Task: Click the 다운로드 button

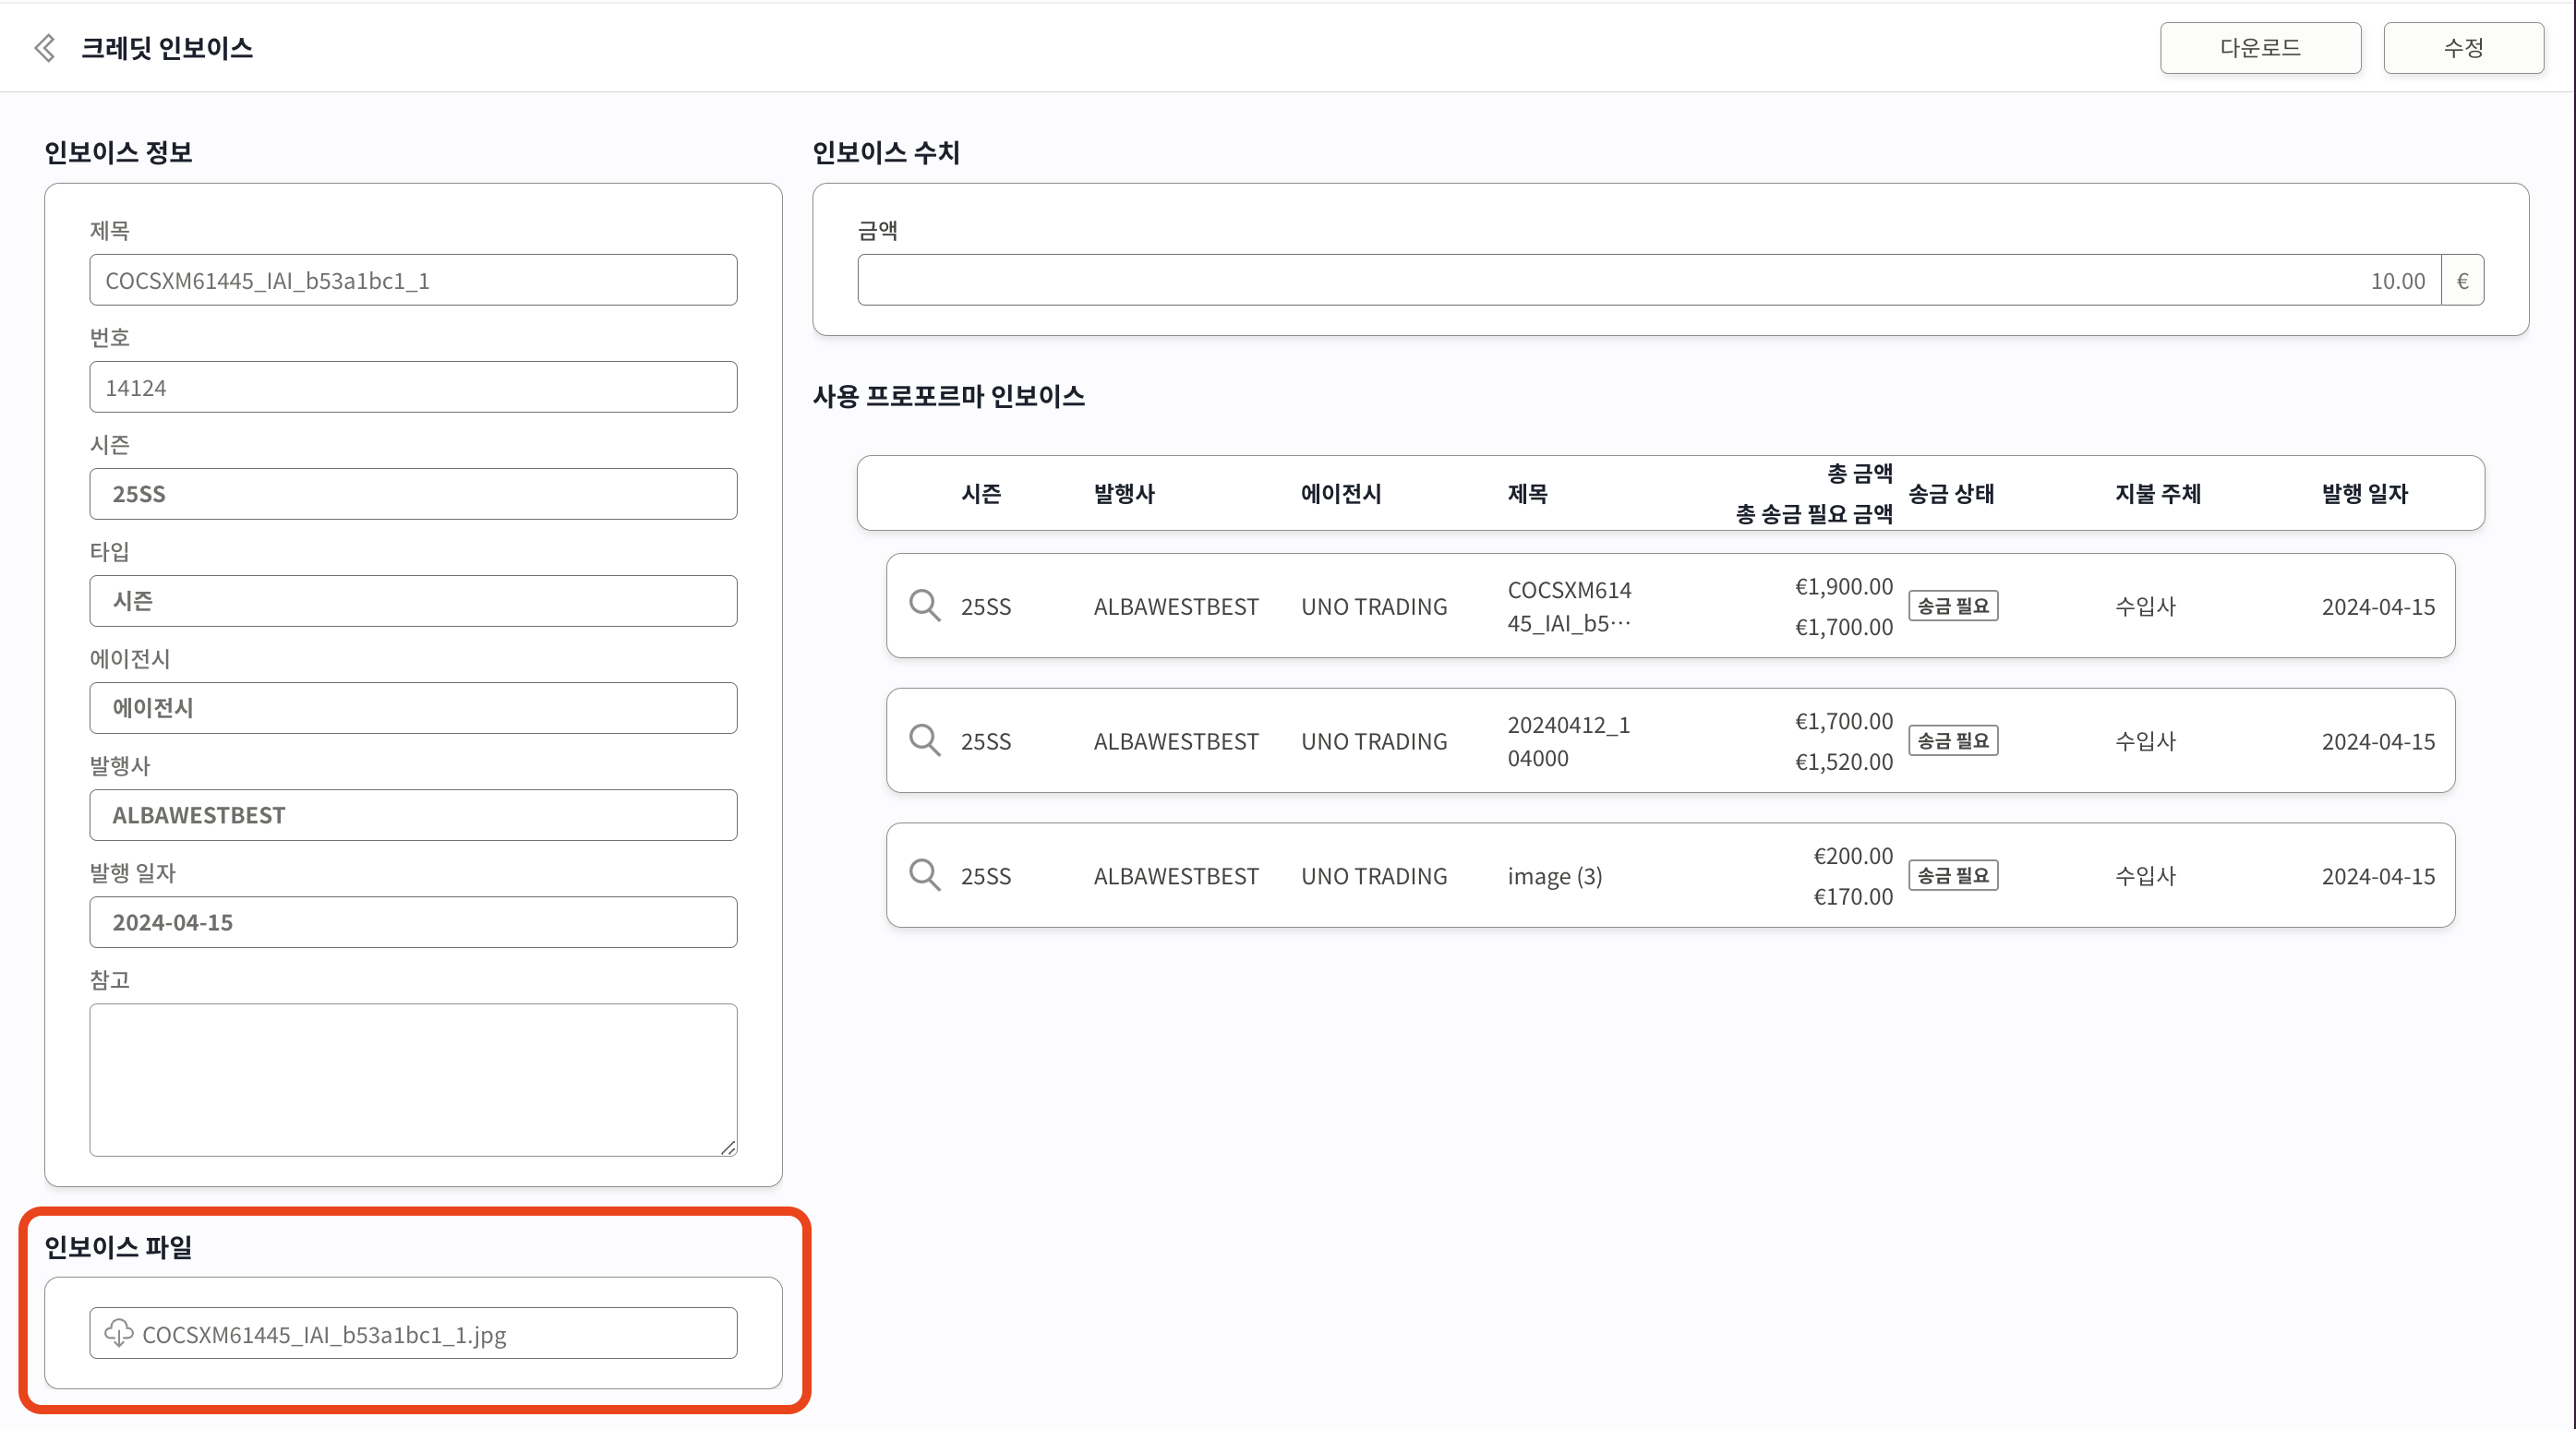Action: 2260,48
